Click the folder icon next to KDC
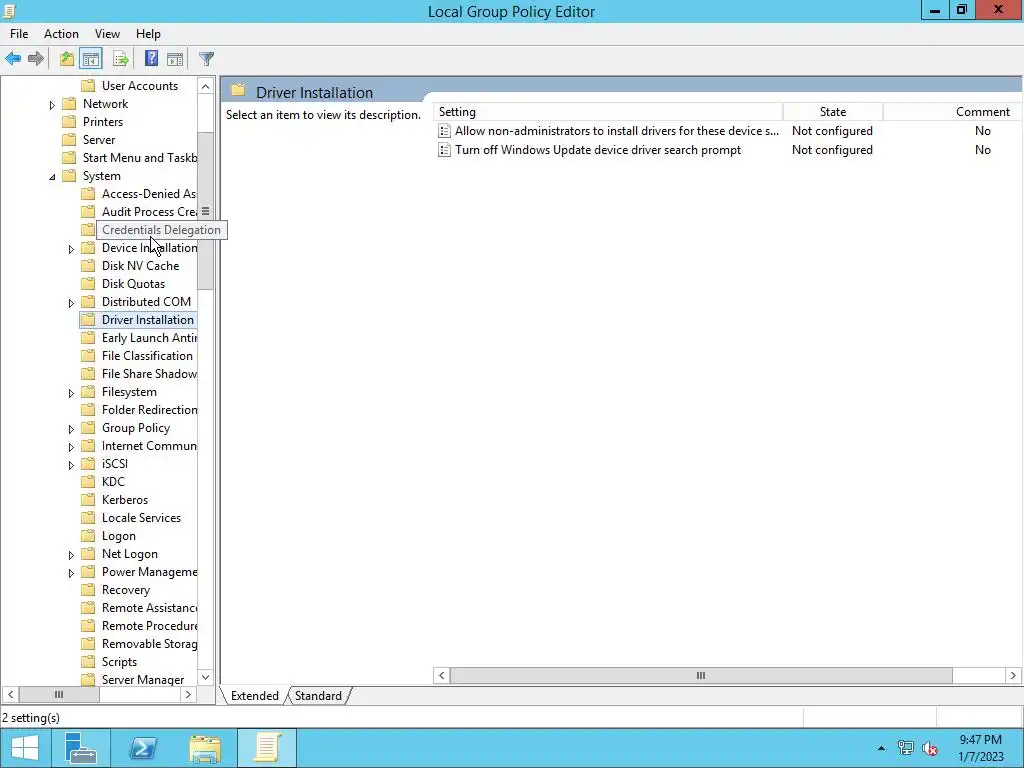 click(x=88, y=482)
